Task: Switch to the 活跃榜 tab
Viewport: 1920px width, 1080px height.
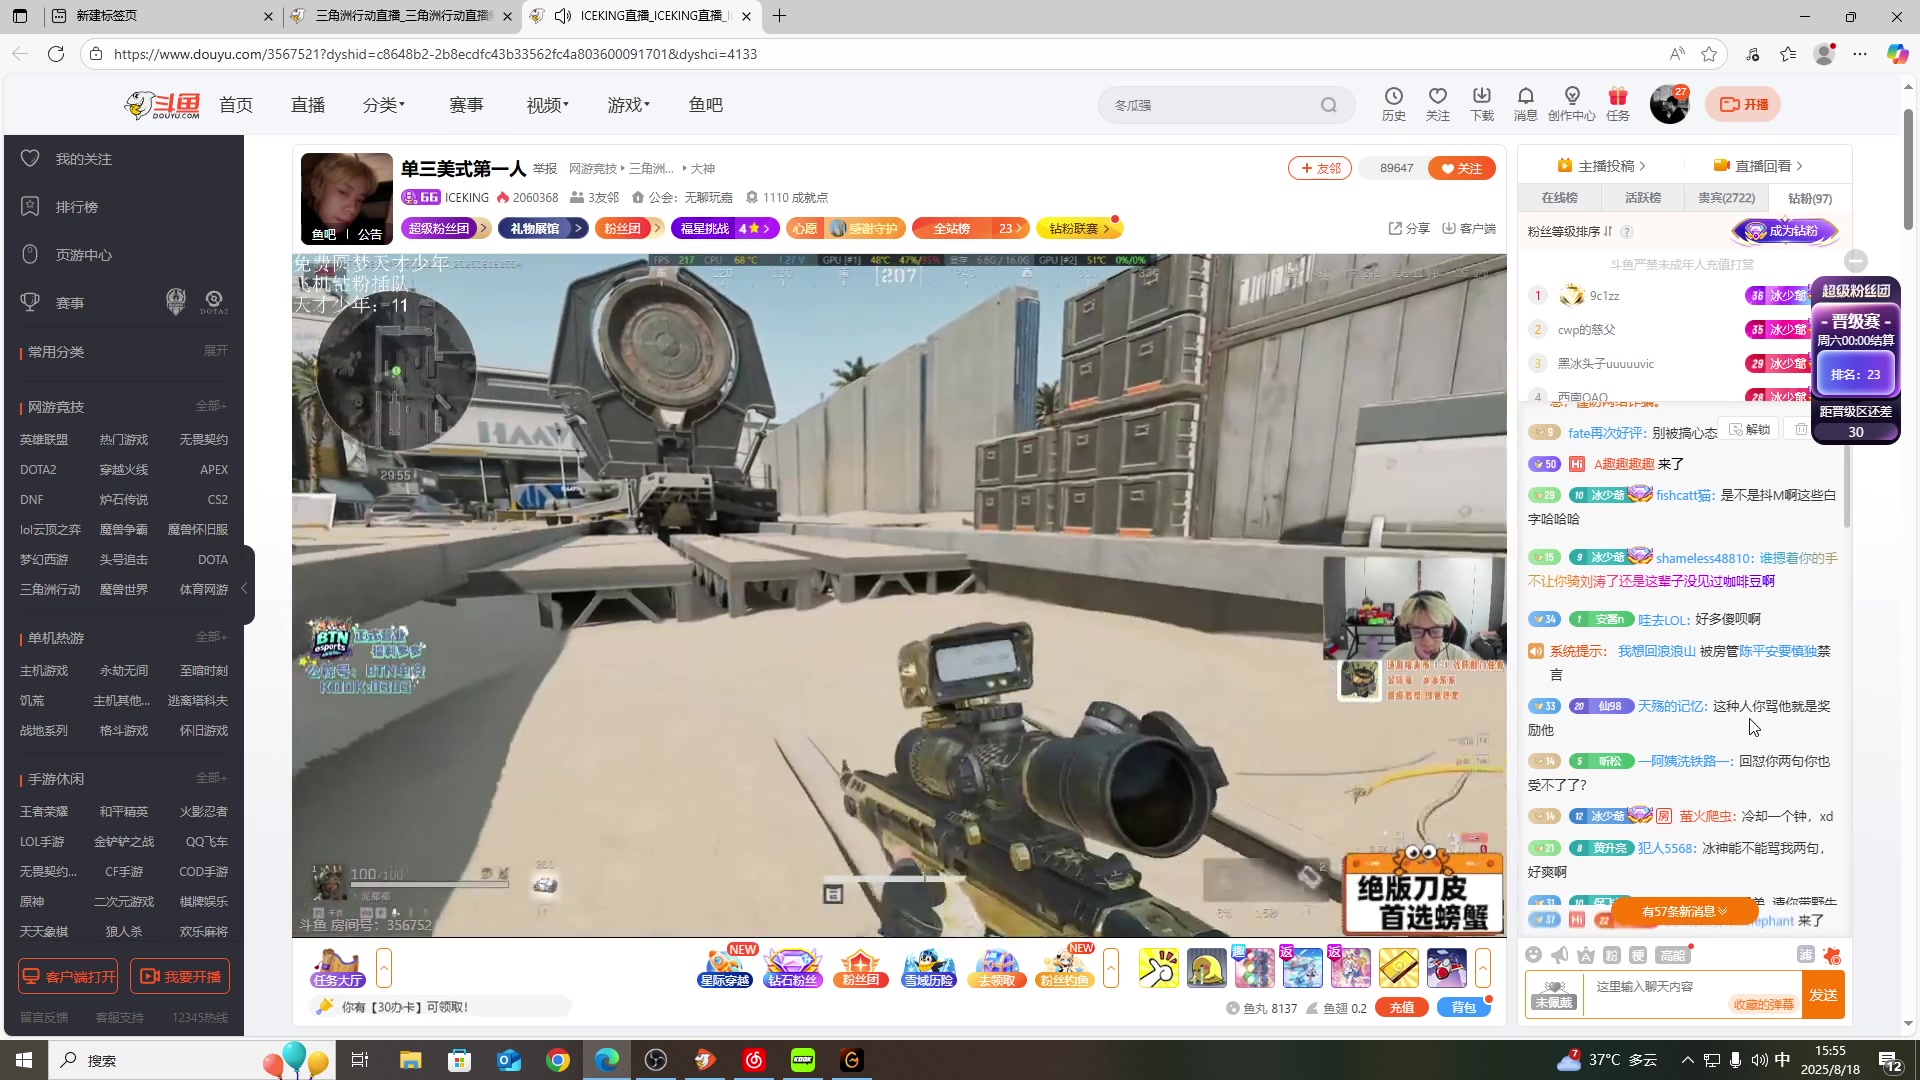Action: click(x=1642, y=198)
